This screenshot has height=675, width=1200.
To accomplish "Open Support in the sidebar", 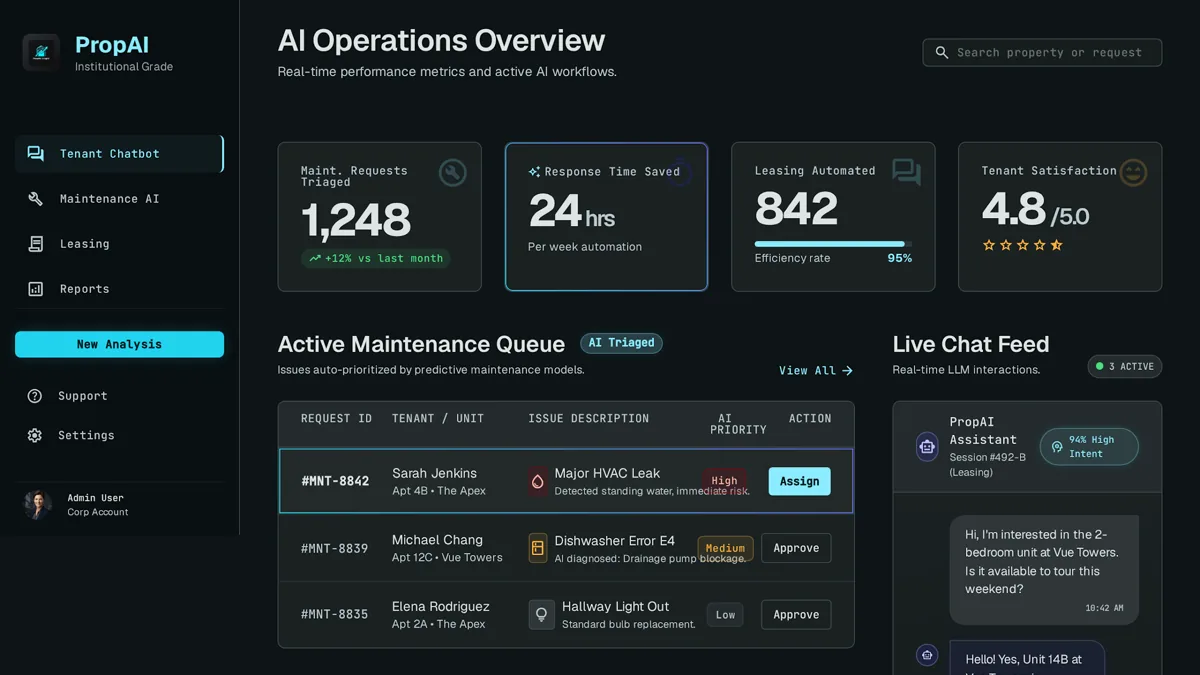I will click(119, 396).
